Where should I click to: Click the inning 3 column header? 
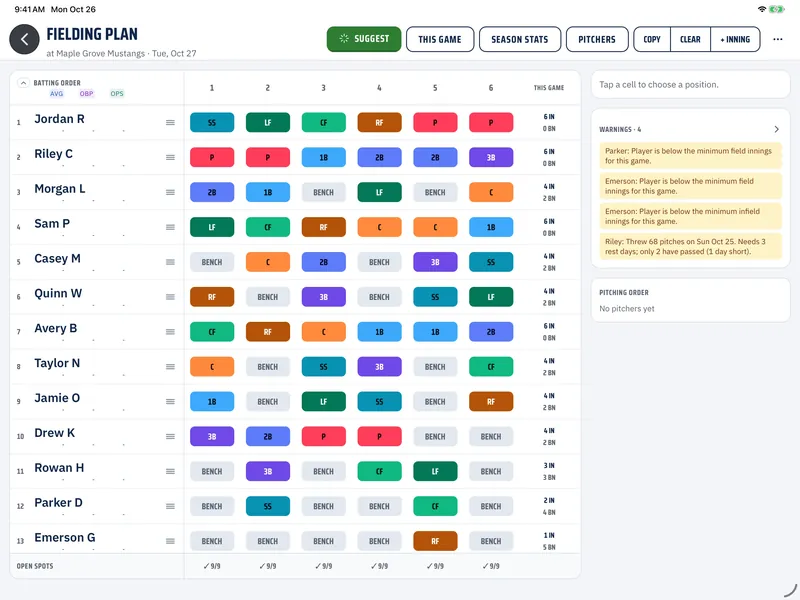tap(323, 88)
